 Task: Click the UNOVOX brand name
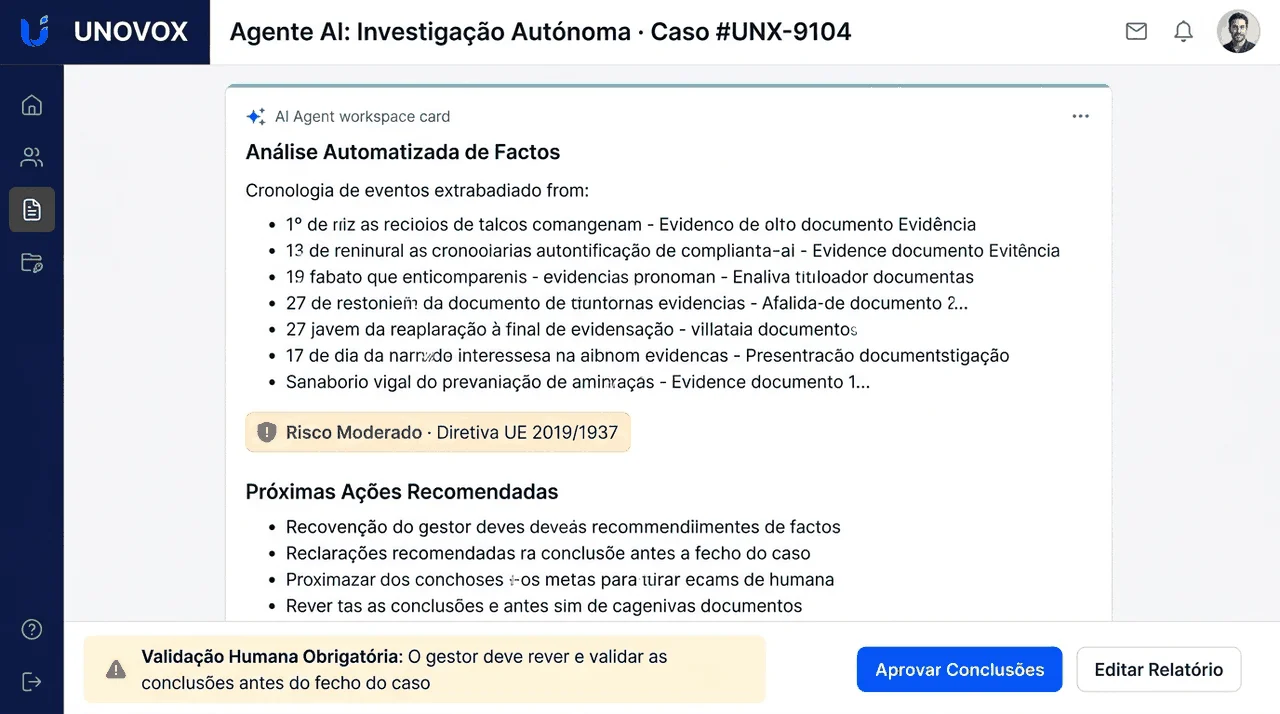[x=131, y=32]
